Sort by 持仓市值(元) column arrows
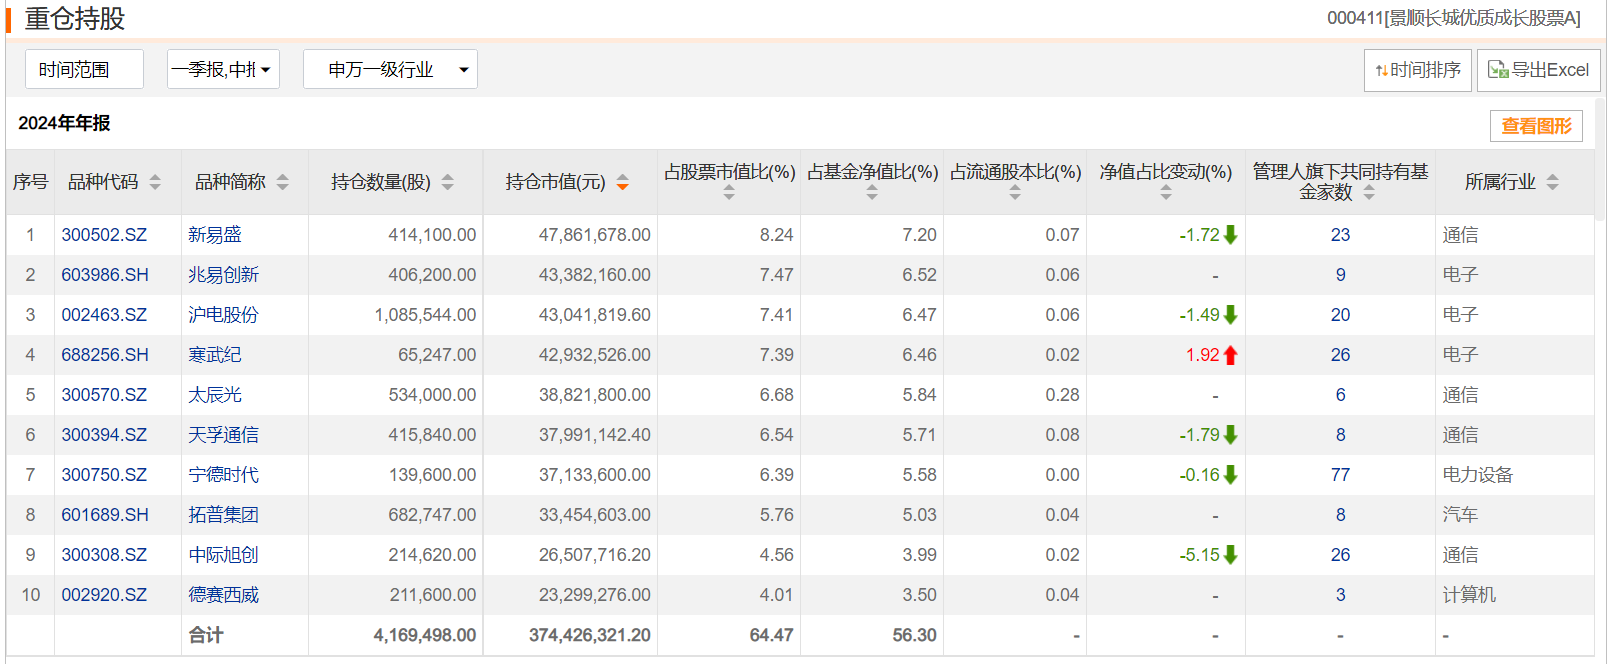 [623, 182]
